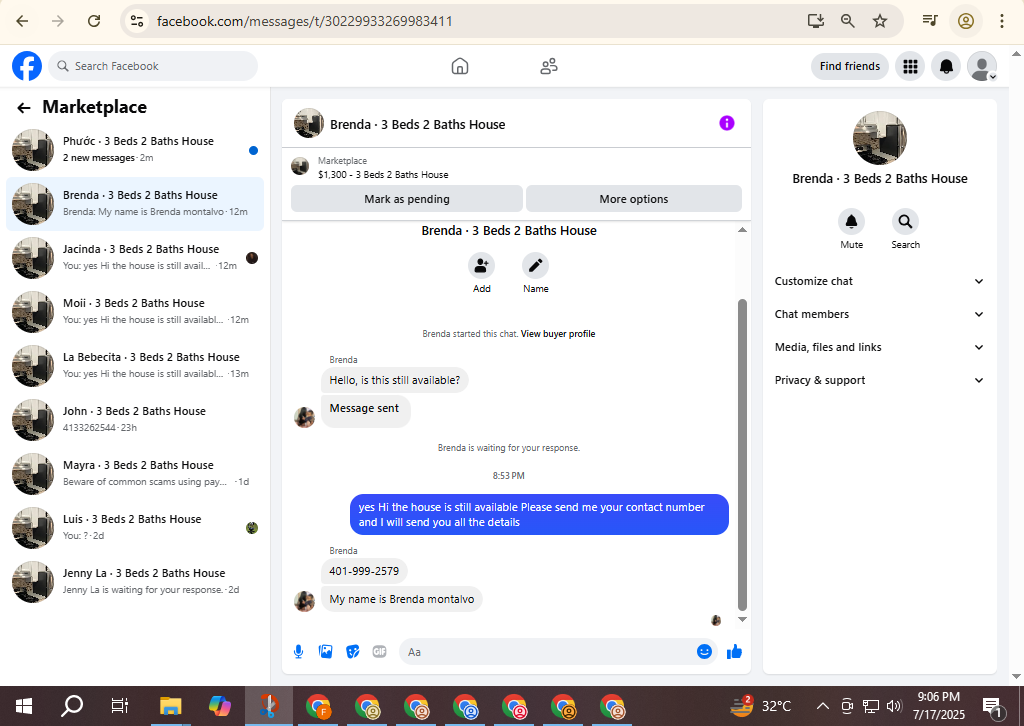
Task: Choose a sticker icon
Action: (x=353, y=652)
